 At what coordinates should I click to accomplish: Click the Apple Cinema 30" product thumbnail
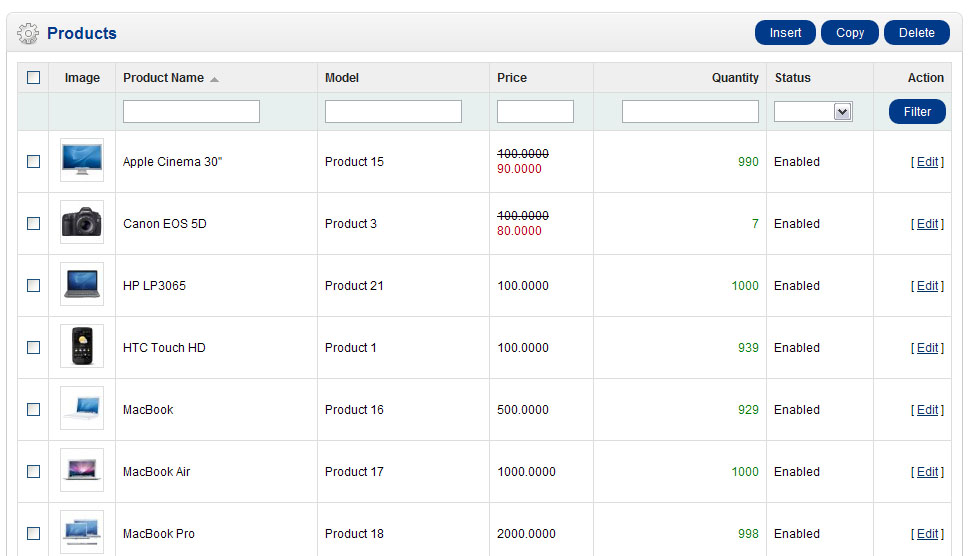coord(81,161)
